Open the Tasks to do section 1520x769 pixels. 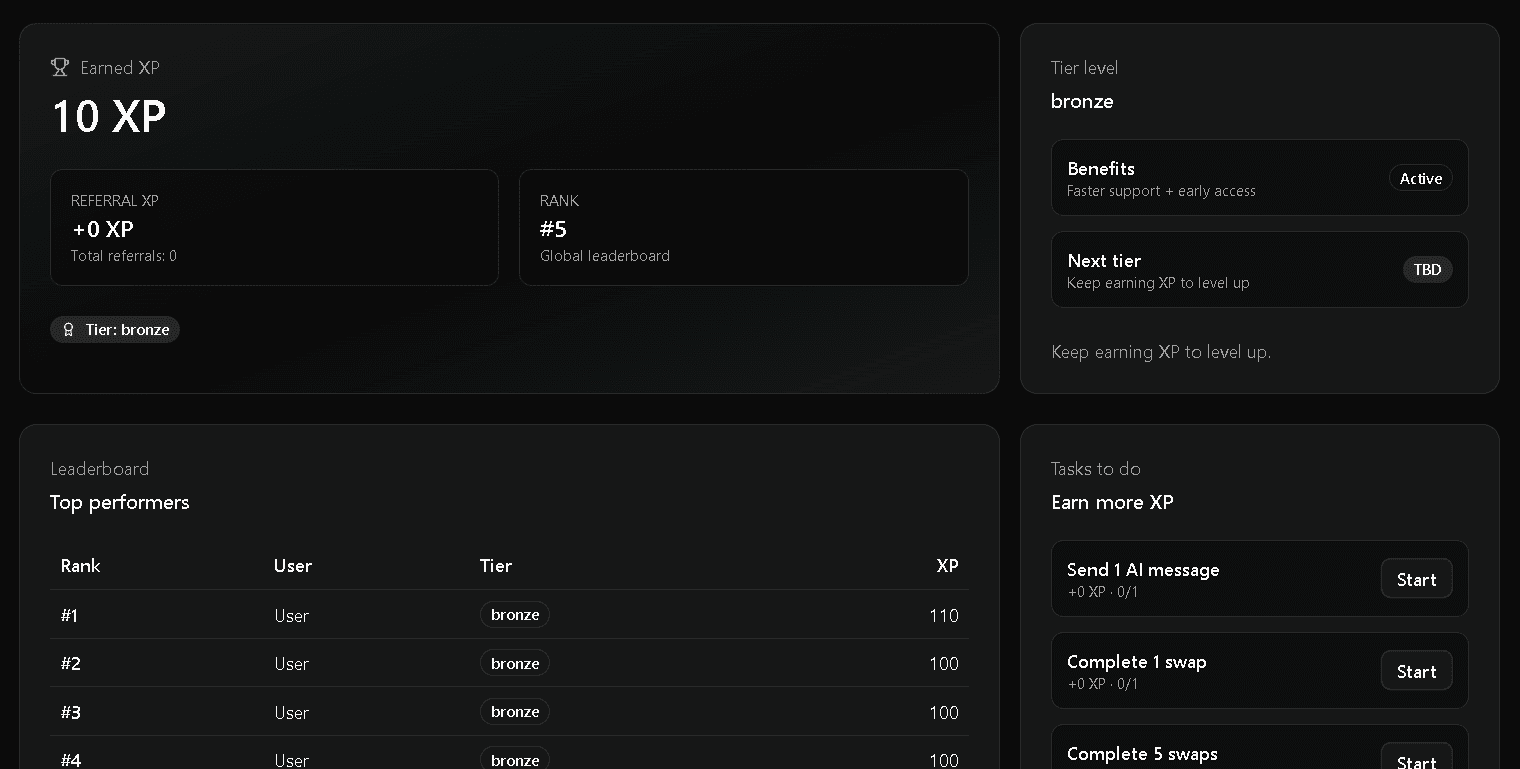click(1096, 468)
